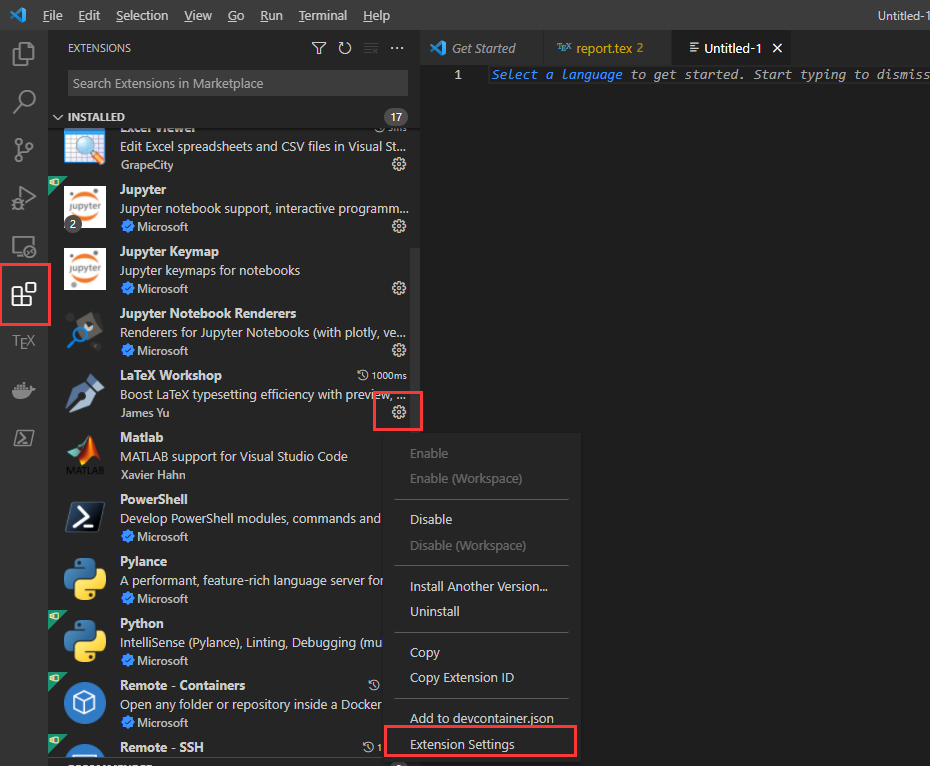Screen dimensions: 930x766
Task: Select the Python extension entry
Action: (x=216, y=641)
